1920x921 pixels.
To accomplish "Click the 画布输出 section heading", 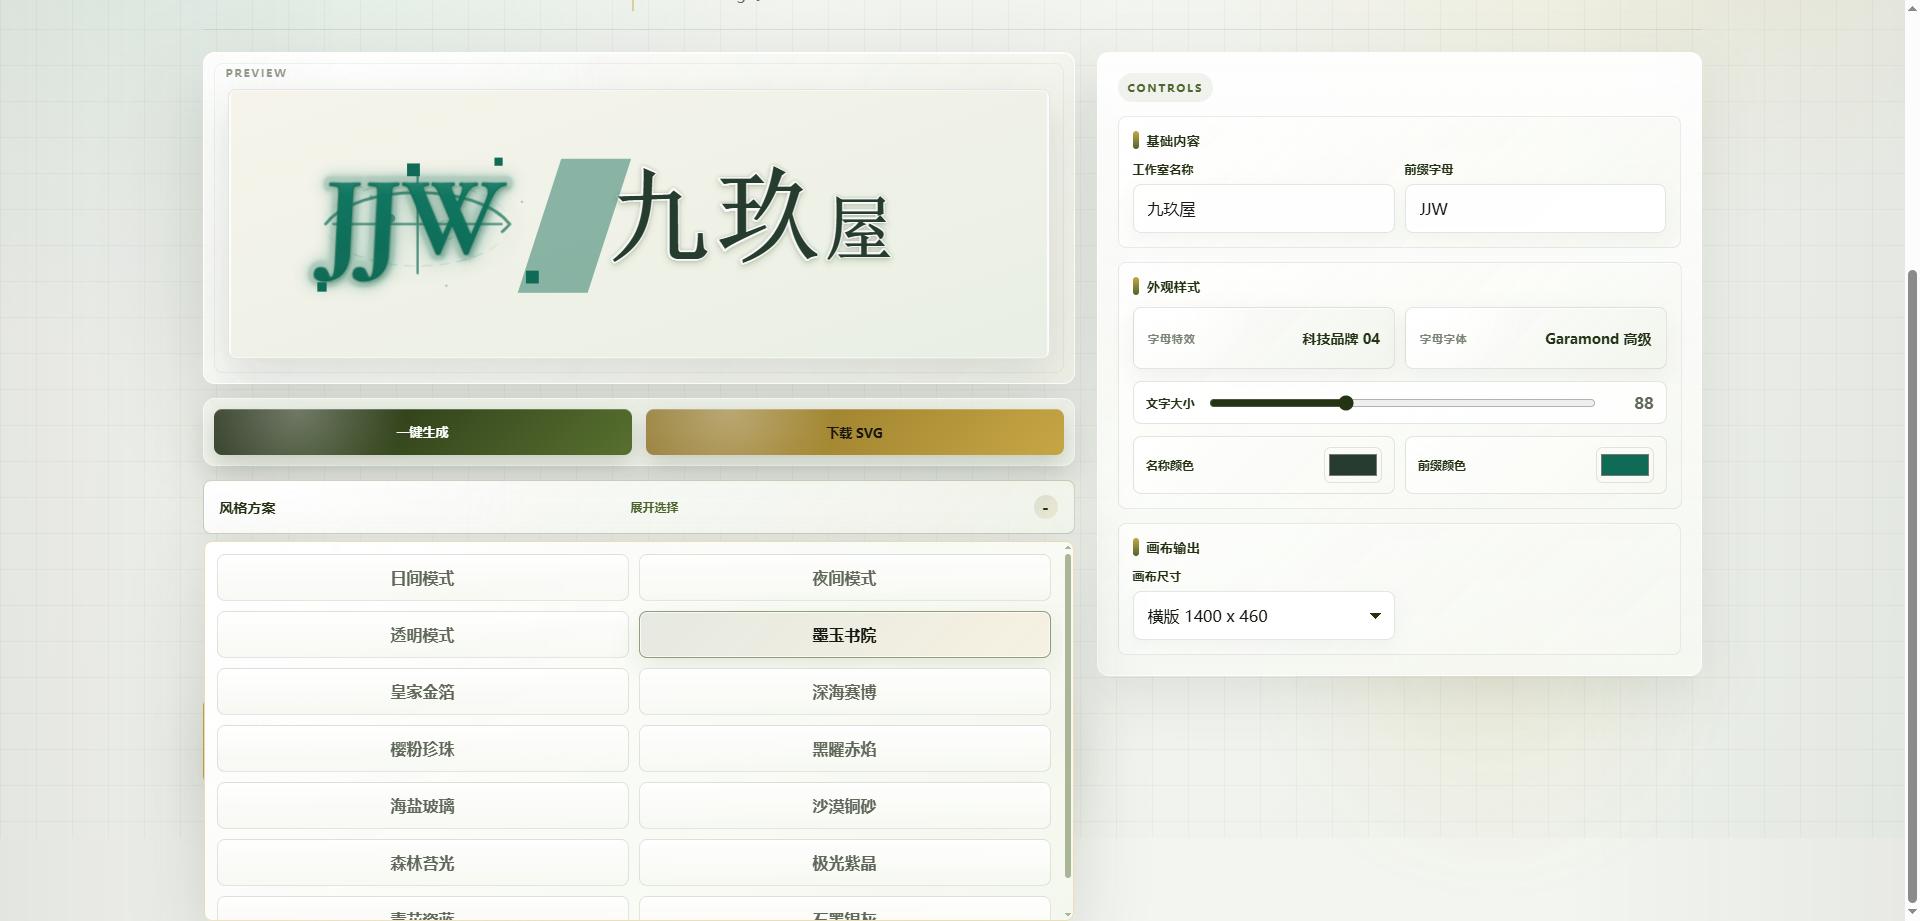I will [1172, 548].
